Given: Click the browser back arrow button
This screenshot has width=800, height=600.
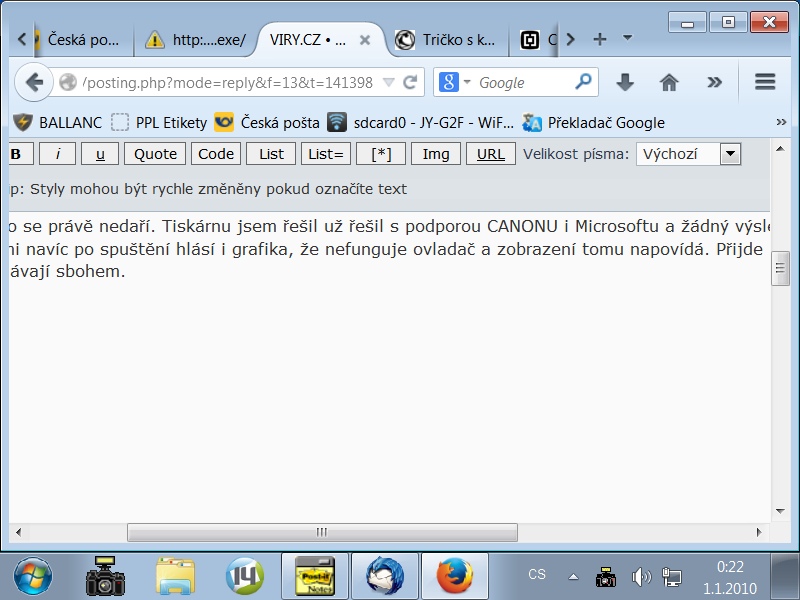Looking at the screenshot, I should tap(34, 82).
